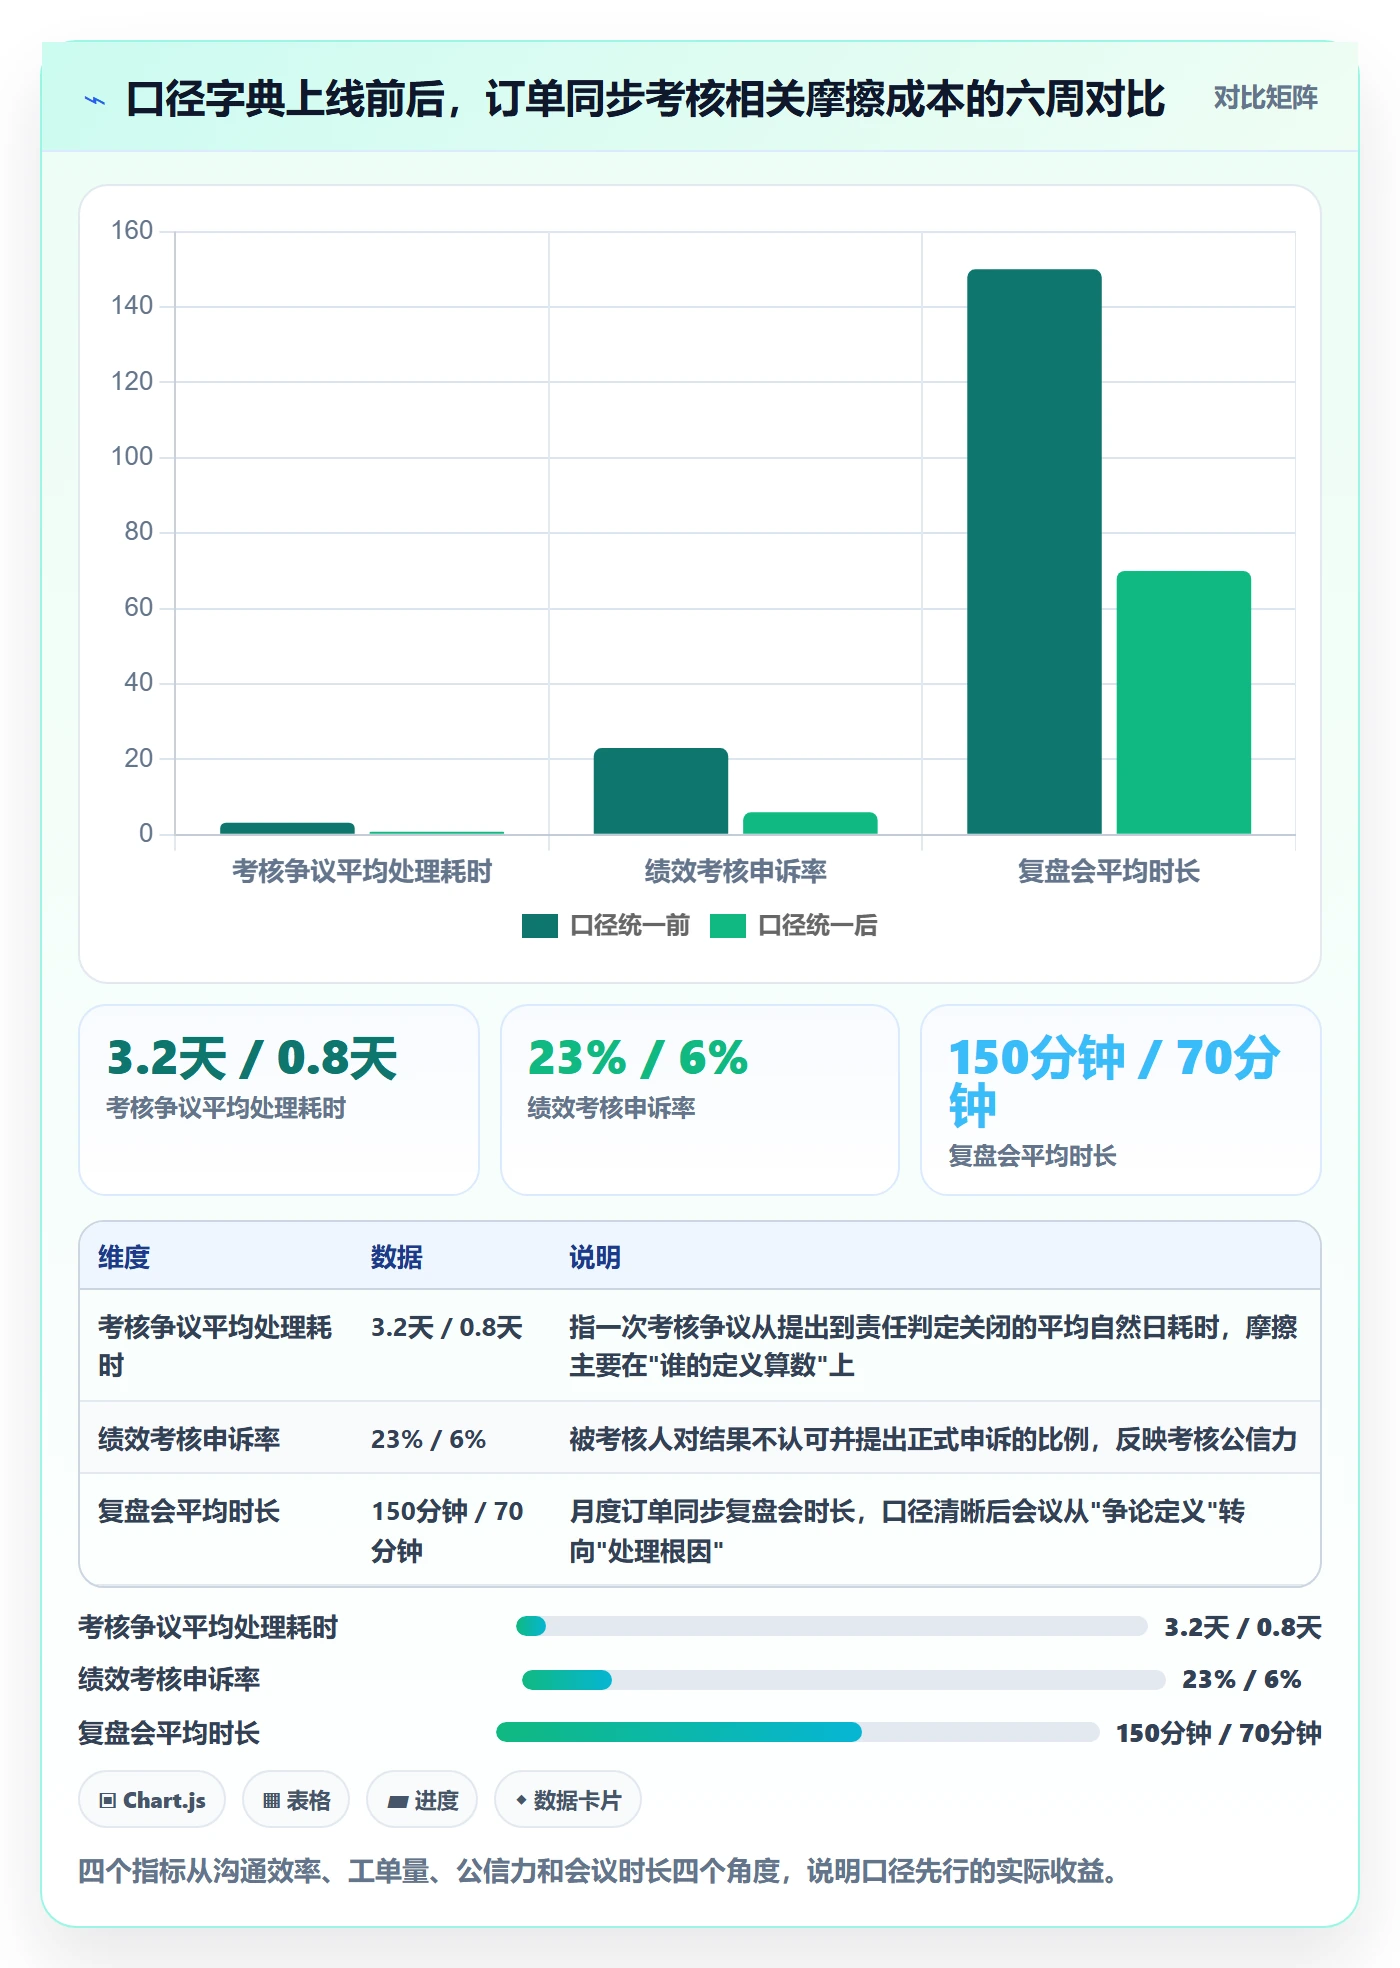
Task: Click the 绩效考核申诉率 axis label
Action: point(735,872)
